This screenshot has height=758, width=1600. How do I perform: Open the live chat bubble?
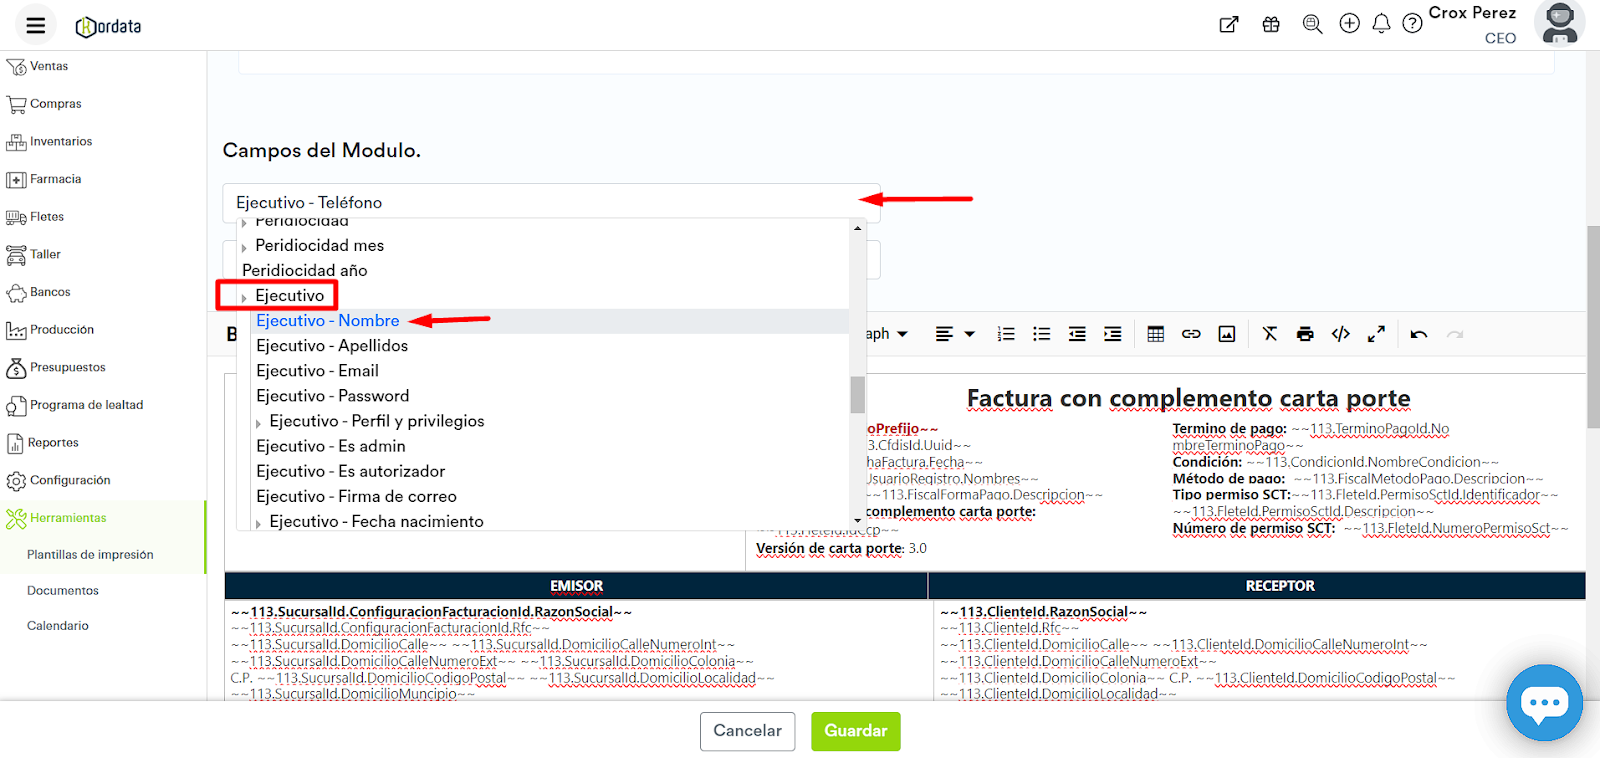pyautogui.click(x=1544, y=703)
